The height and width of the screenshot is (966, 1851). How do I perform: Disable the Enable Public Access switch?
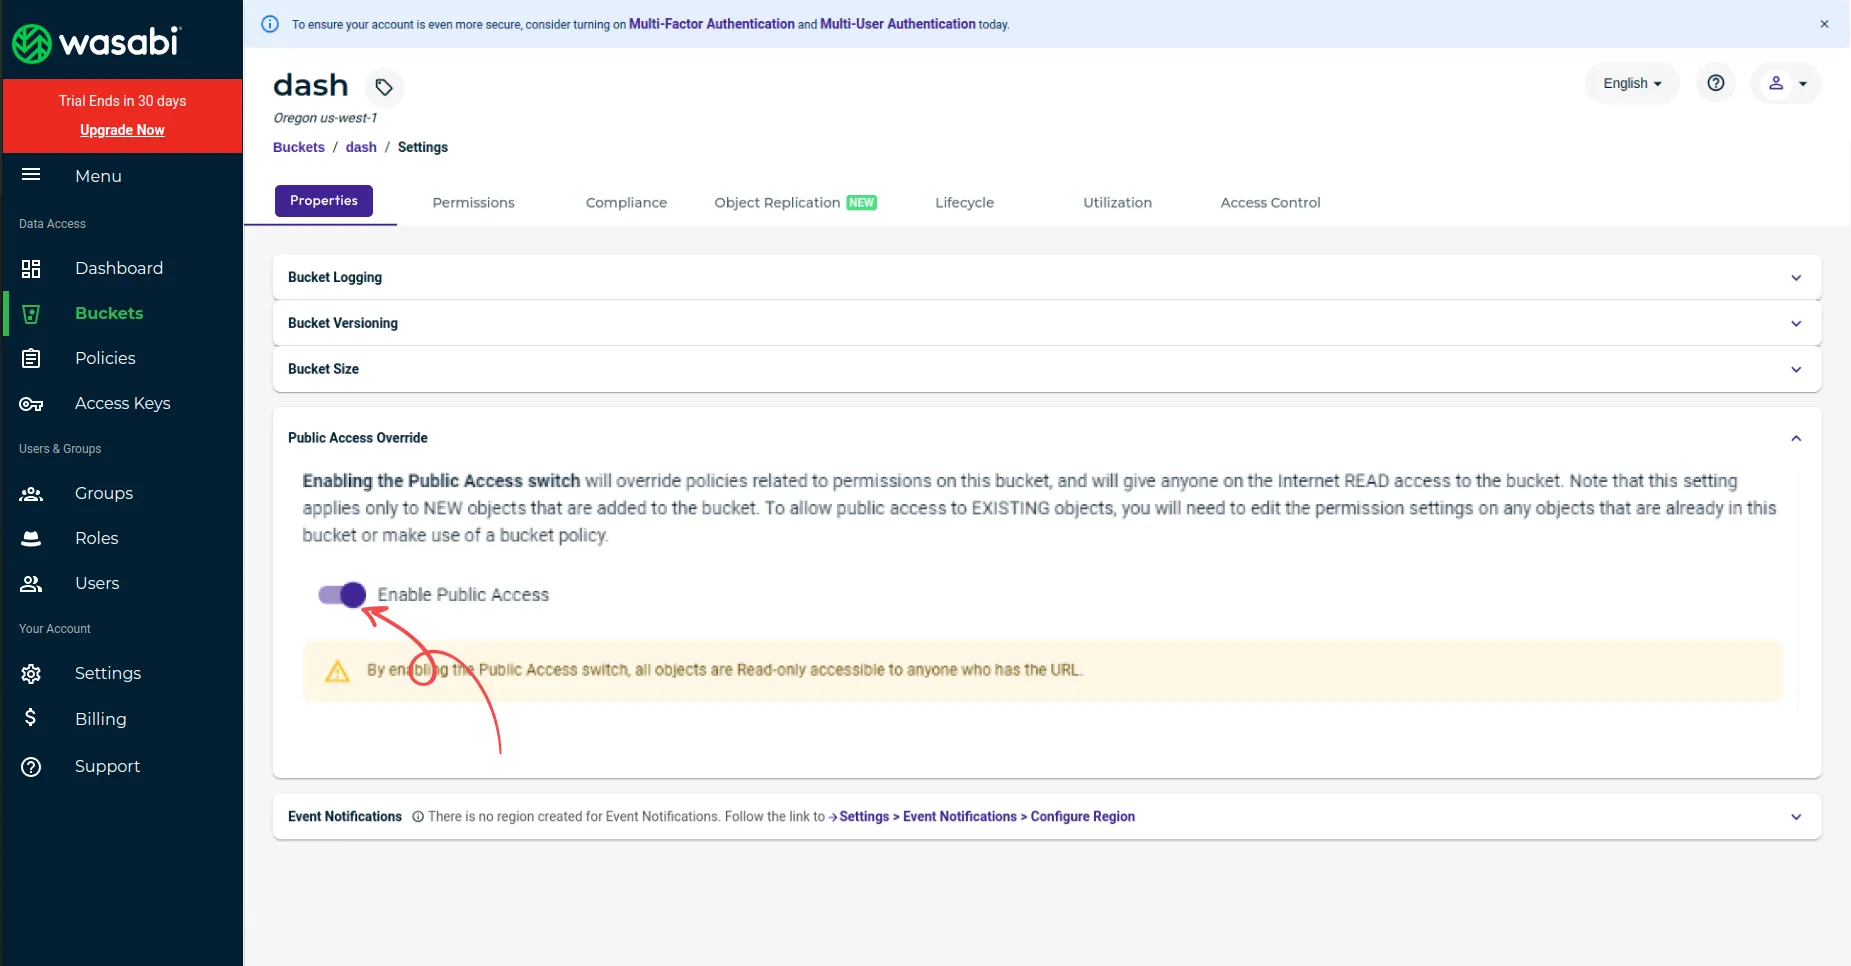pyautogui.click(x=342, y=595)
